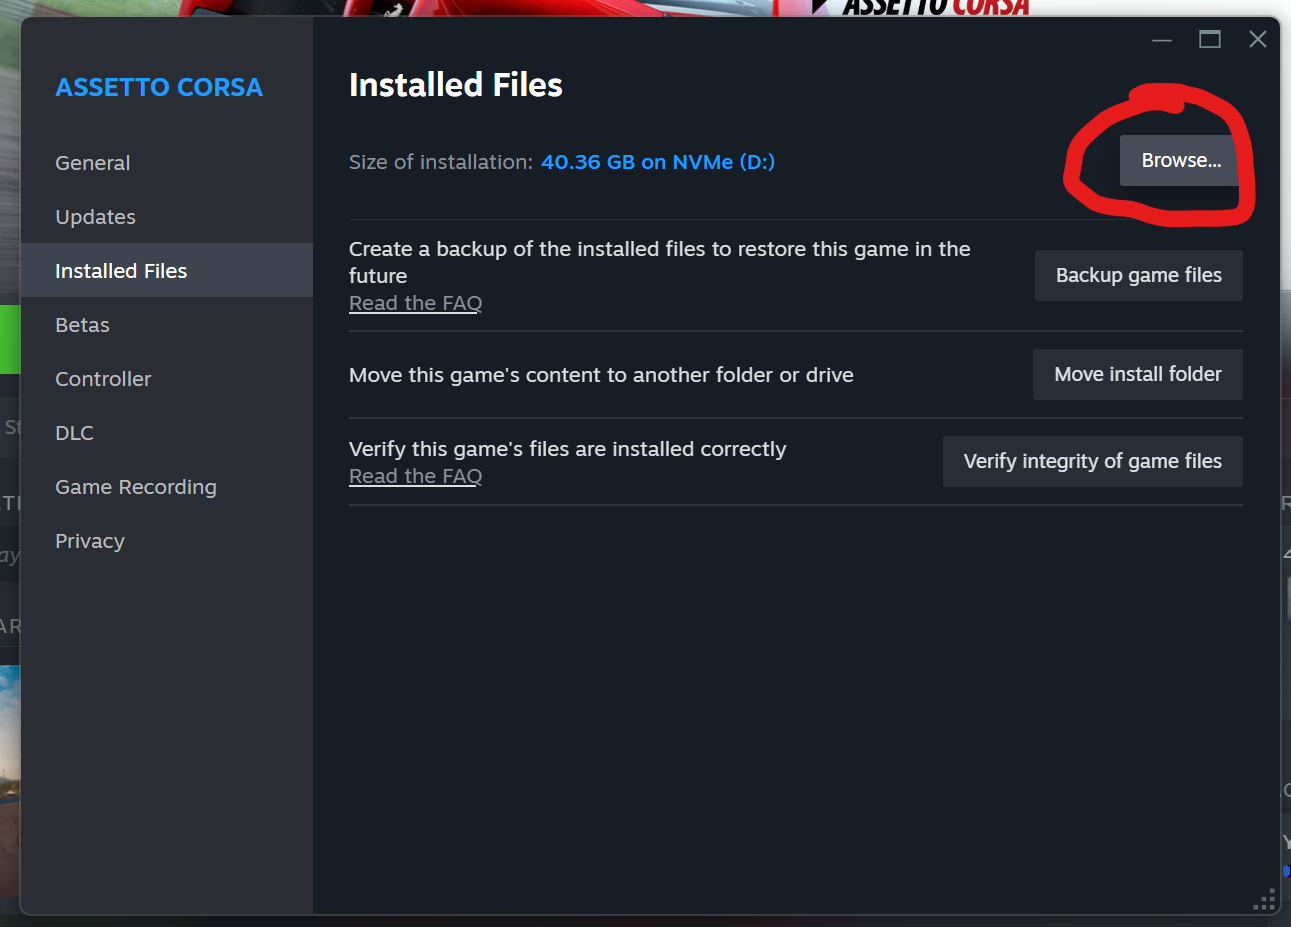
Task: Browse the game's installed files
Action: pos(1179,159)
